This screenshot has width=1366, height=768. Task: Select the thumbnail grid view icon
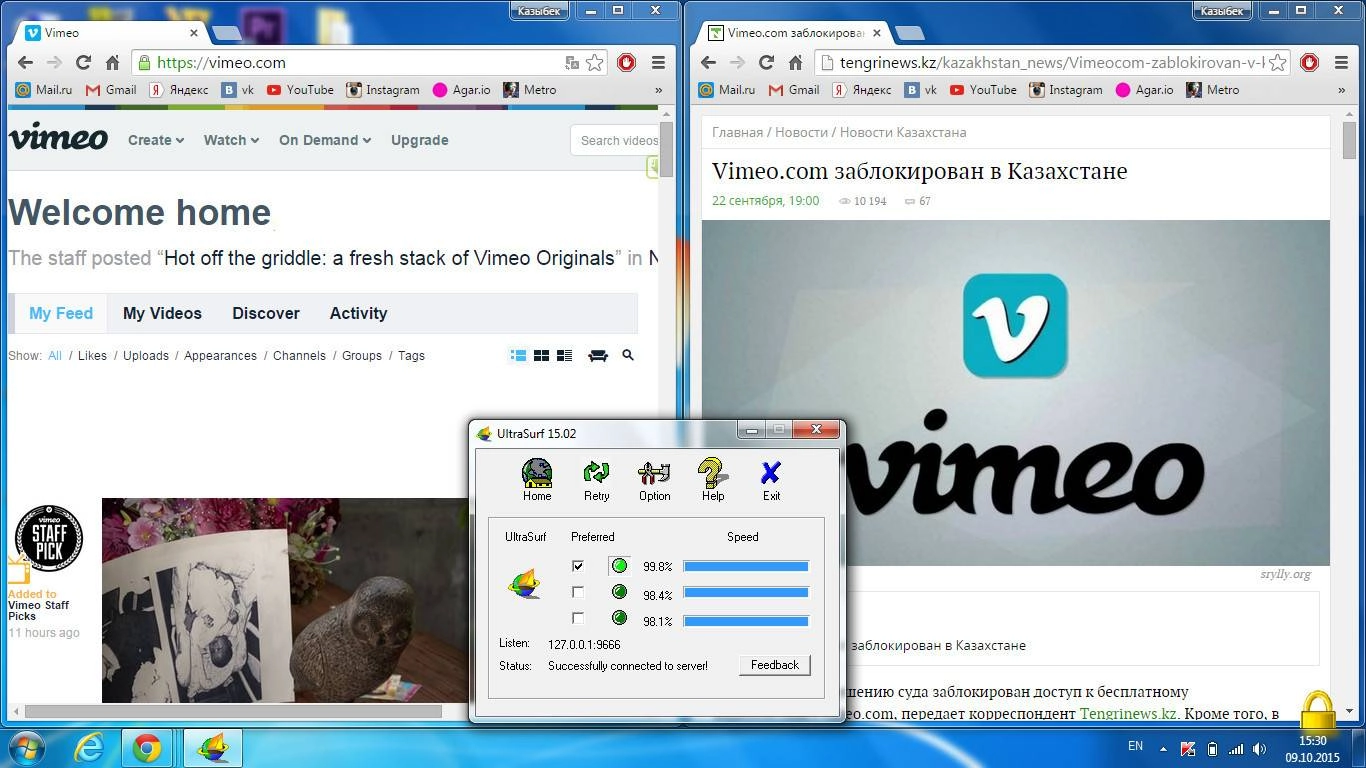pos(541,355)
